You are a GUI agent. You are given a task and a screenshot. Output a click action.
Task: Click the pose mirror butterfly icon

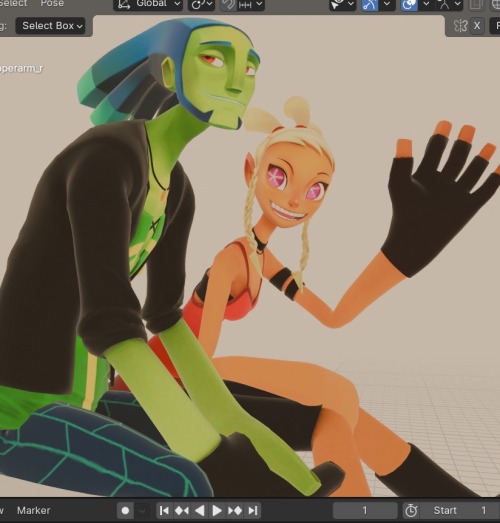pos(460,26)
